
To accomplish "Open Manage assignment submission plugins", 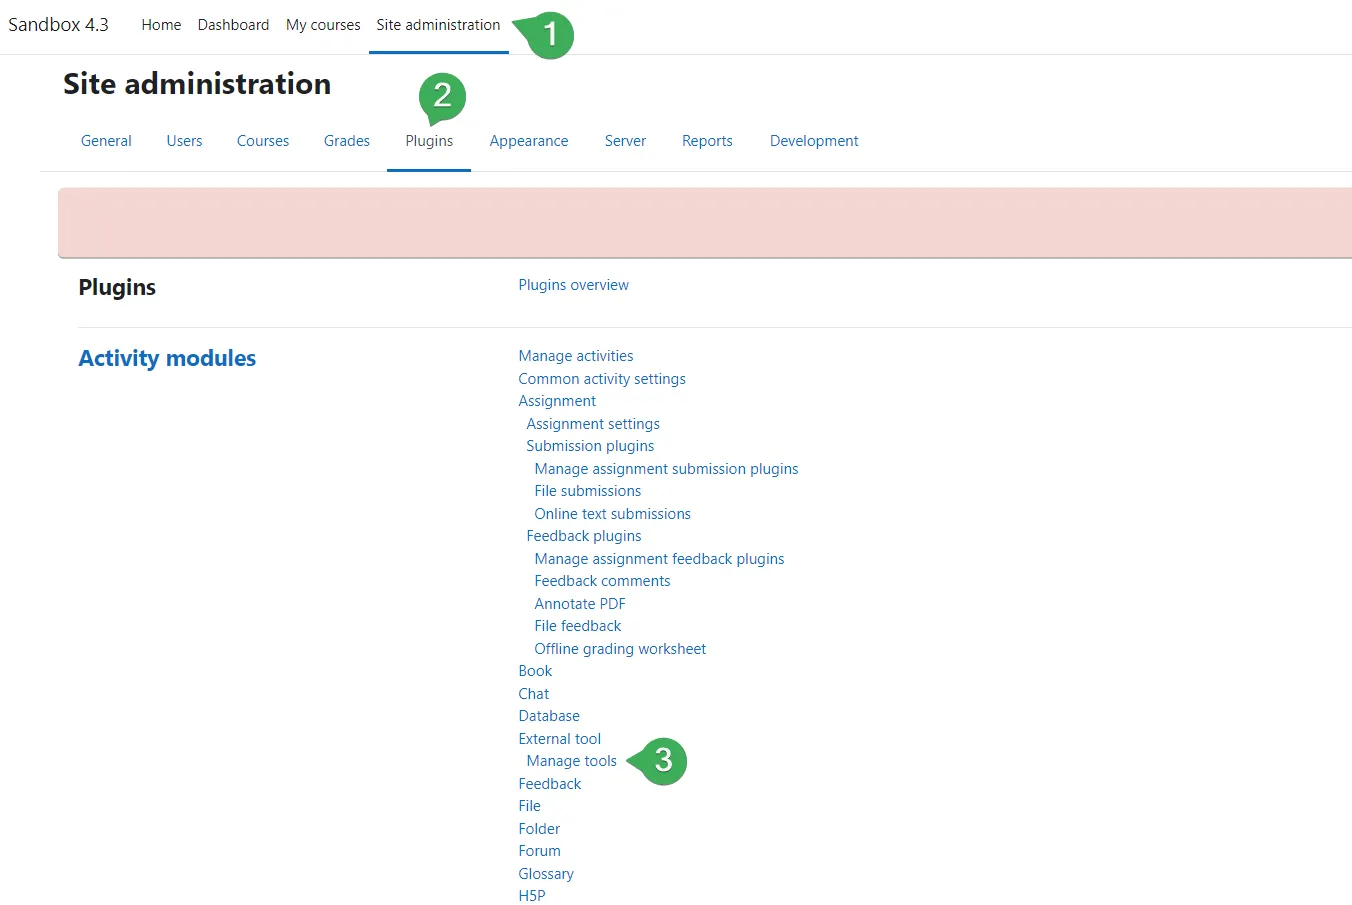I will click(x=666, y=469).
